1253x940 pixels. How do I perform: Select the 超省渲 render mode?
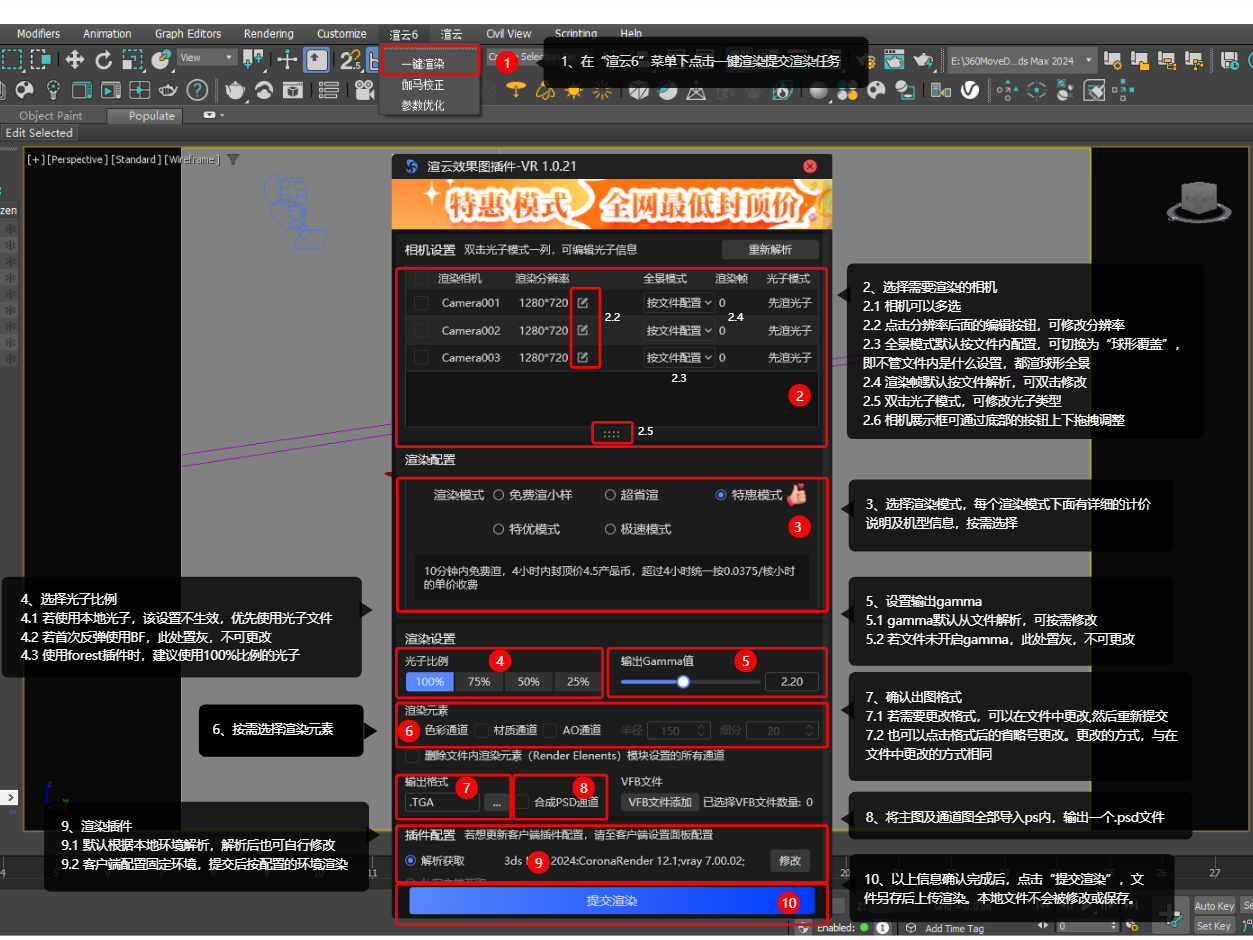(x=611, y=495)
